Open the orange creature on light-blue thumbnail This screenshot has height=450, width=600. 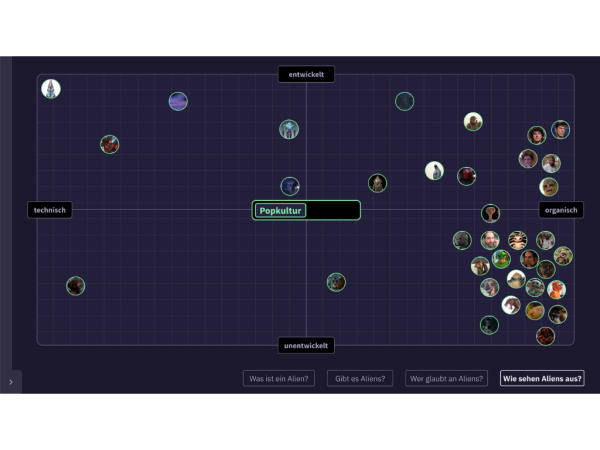coord(556,290)
